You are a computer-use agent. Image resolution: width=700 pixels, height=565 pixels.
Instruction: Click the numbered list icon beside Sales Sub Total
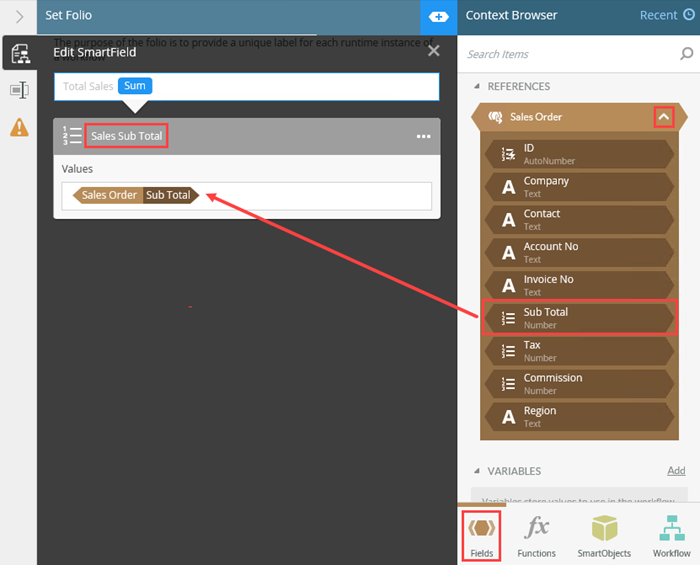72,136
